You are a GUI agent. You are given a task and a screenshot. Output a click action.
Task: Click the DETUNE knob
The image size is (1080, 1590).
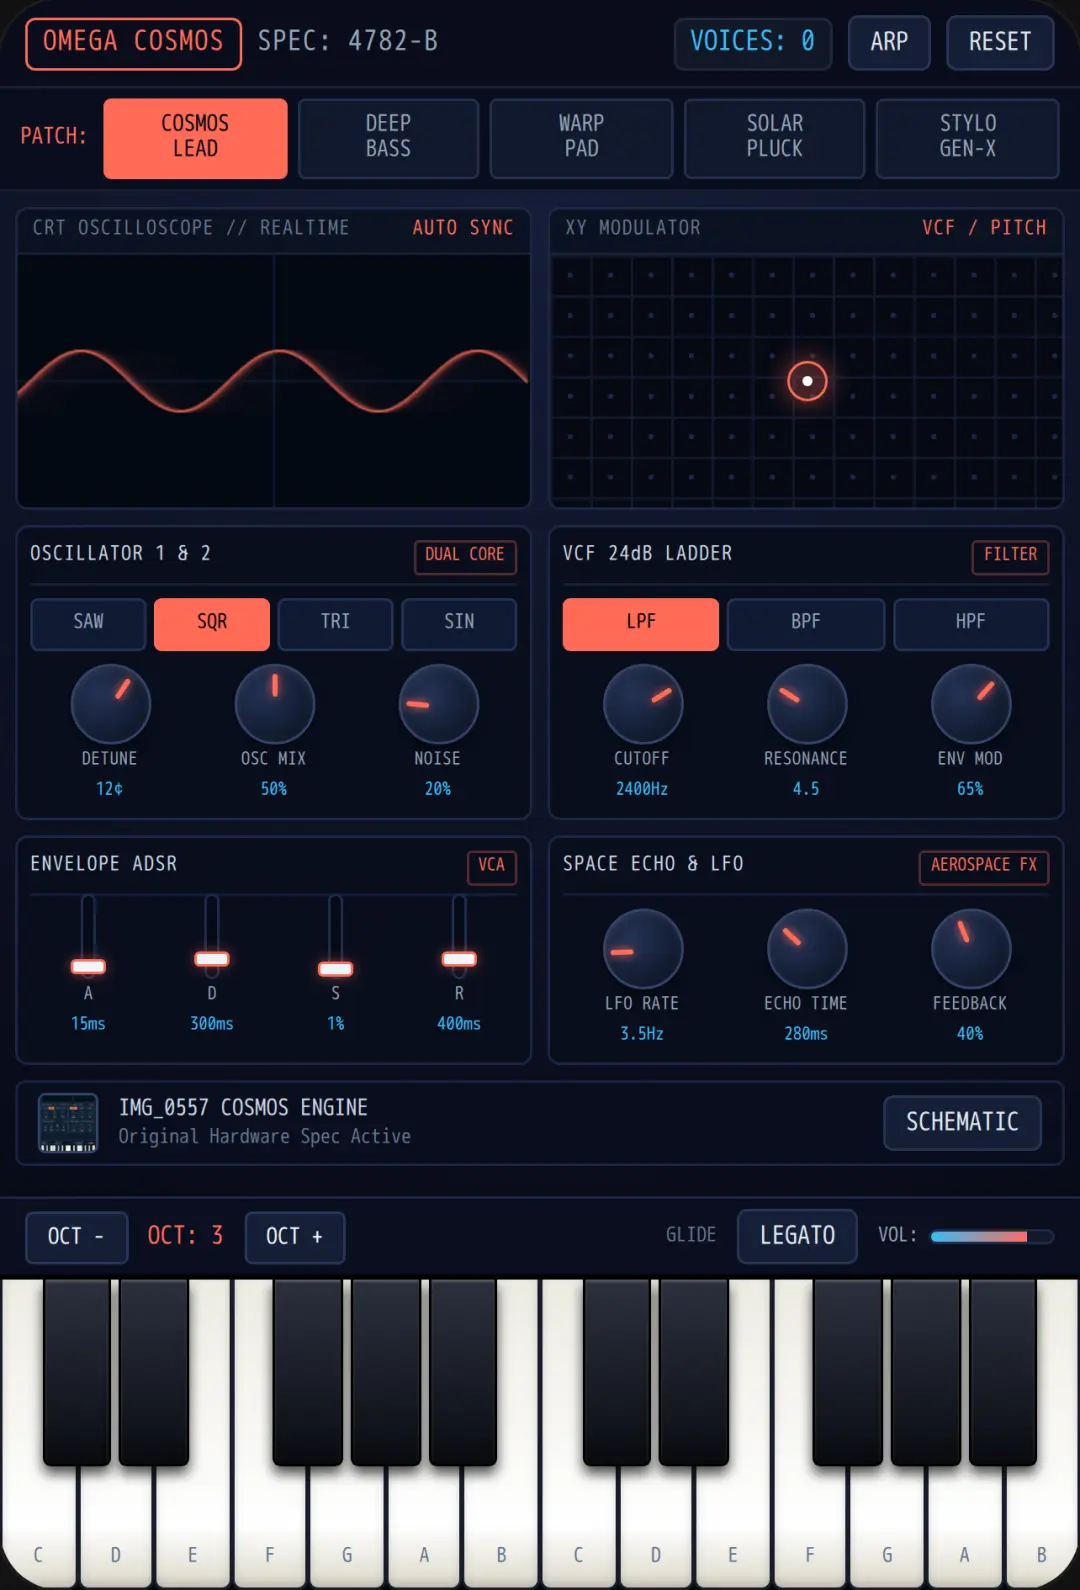(x=110, y=704)
